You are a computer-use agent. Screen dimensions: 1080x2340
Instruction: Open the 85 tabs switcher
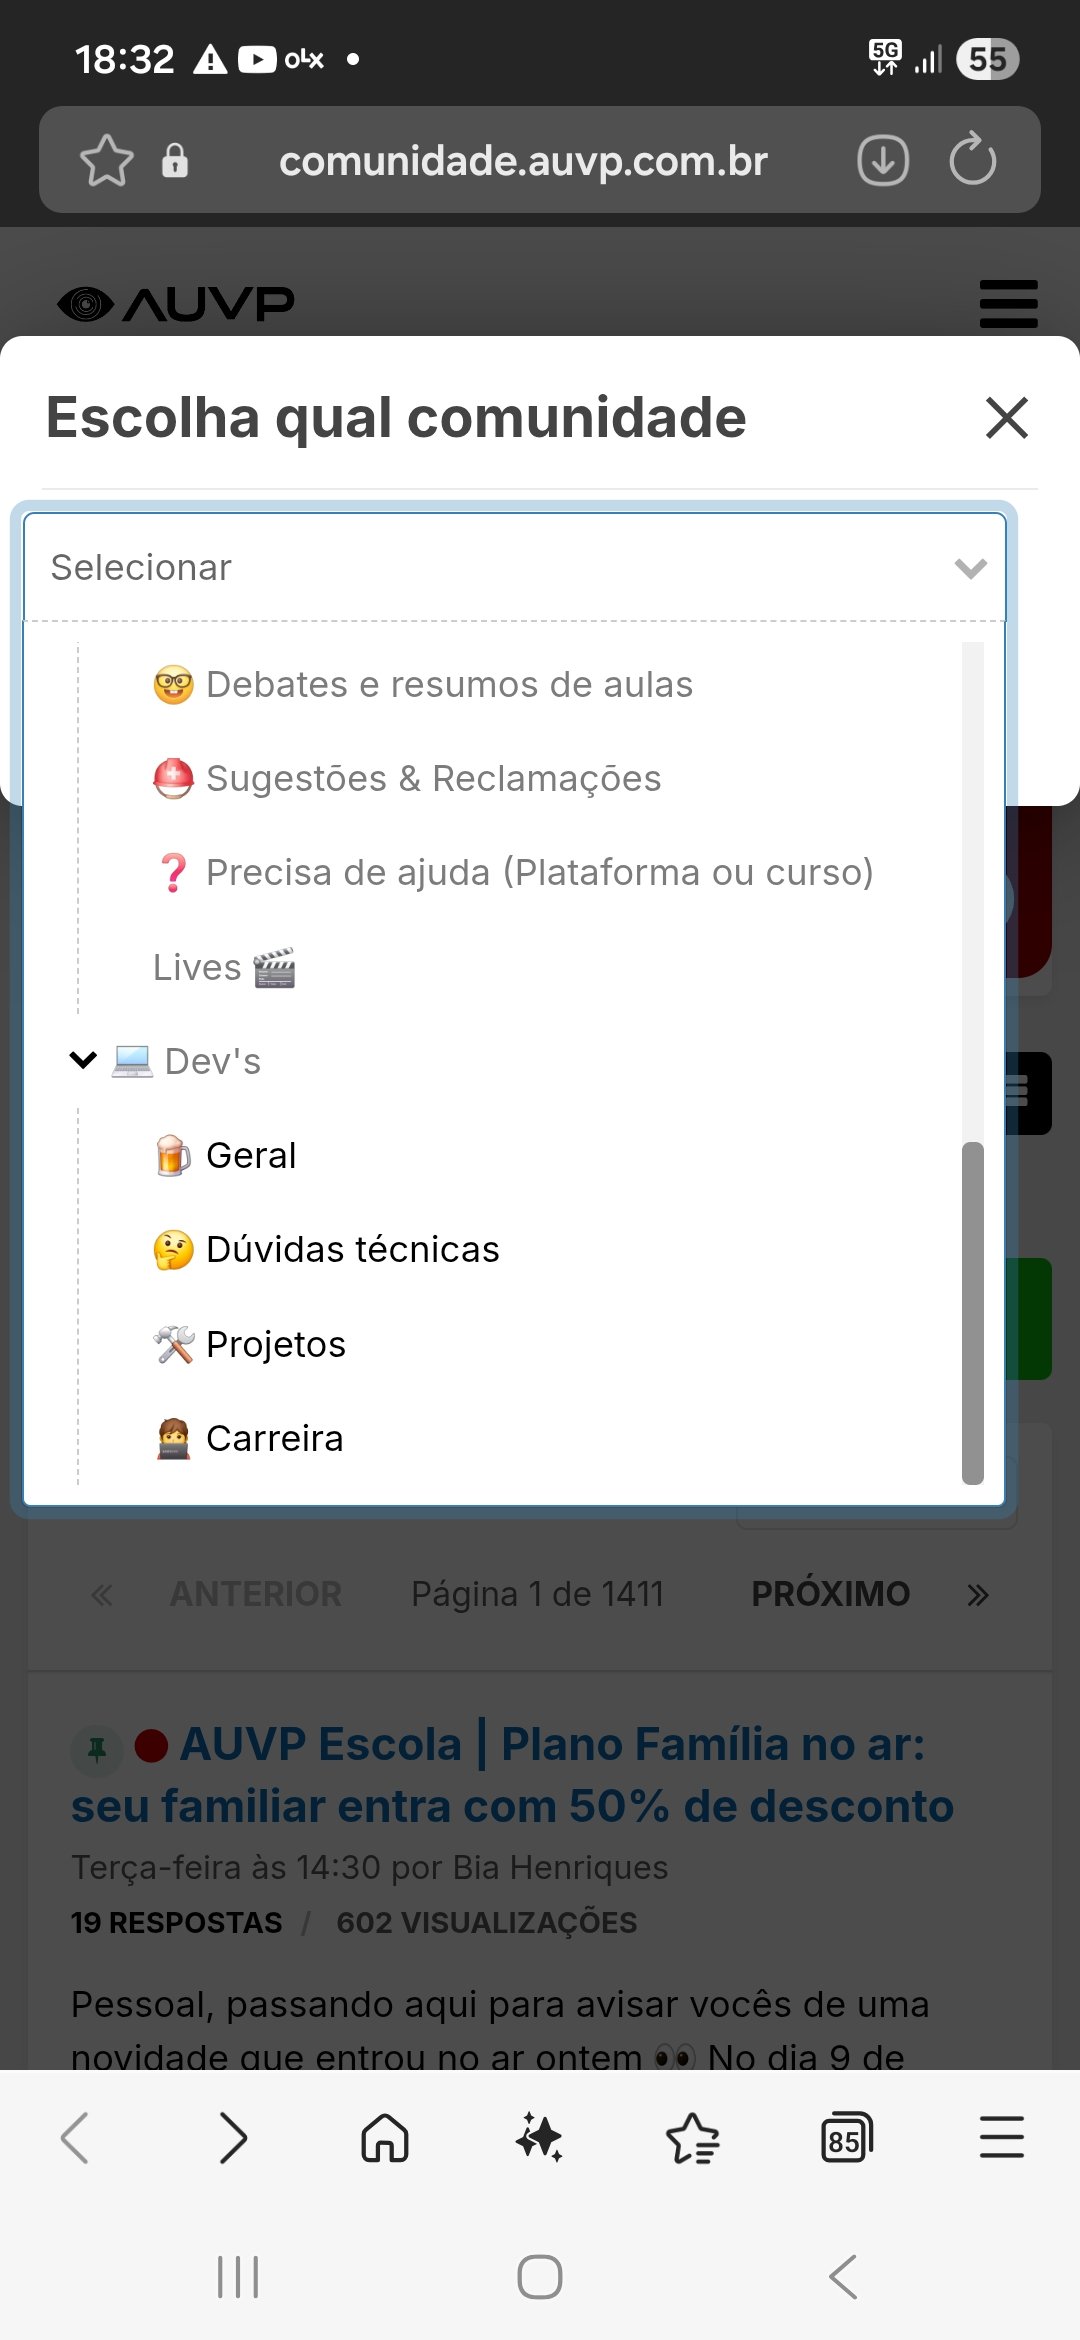click(846, 2139)
